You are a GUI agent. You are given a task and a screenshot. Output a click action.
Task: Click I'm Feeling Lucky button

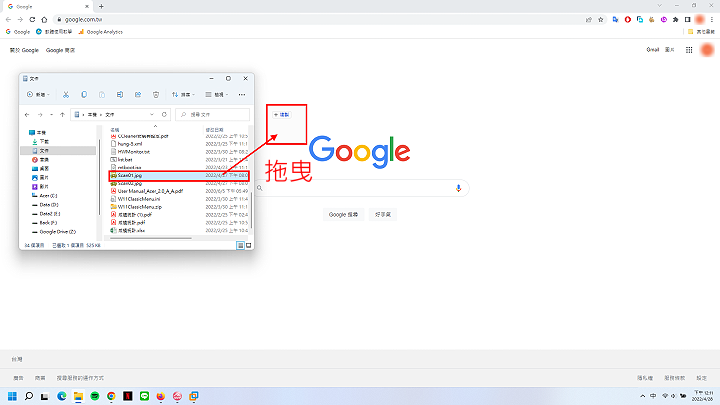[383, 214]
